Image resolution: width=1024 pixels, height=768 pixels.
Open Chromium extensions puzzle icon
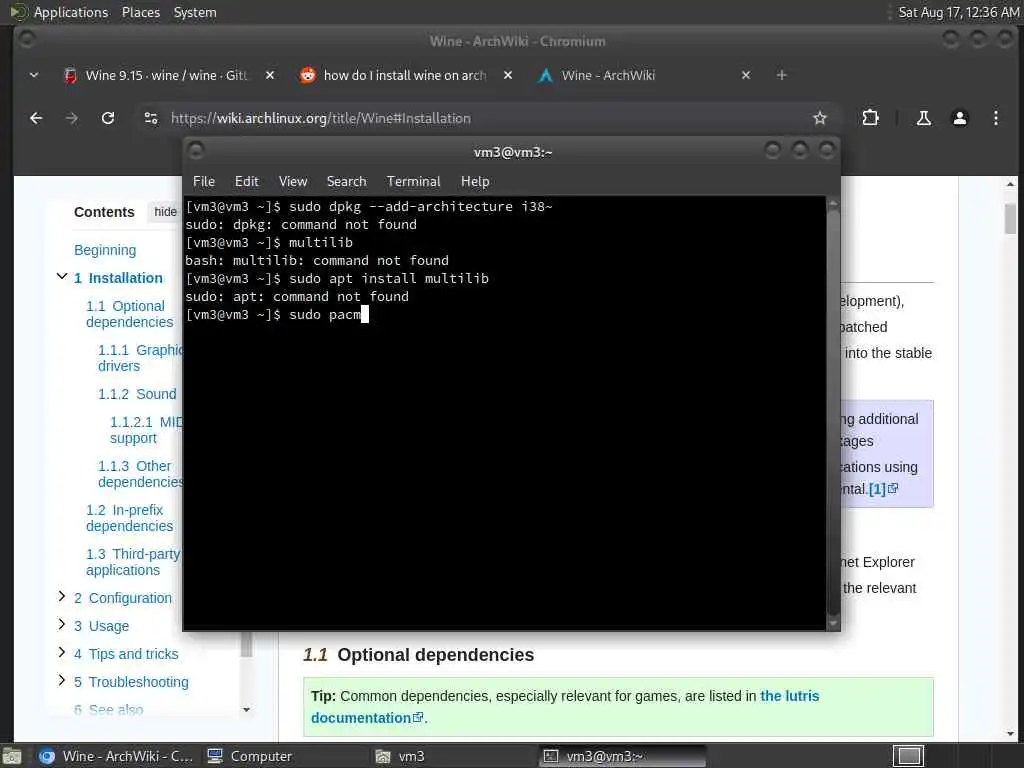(870, 118)
